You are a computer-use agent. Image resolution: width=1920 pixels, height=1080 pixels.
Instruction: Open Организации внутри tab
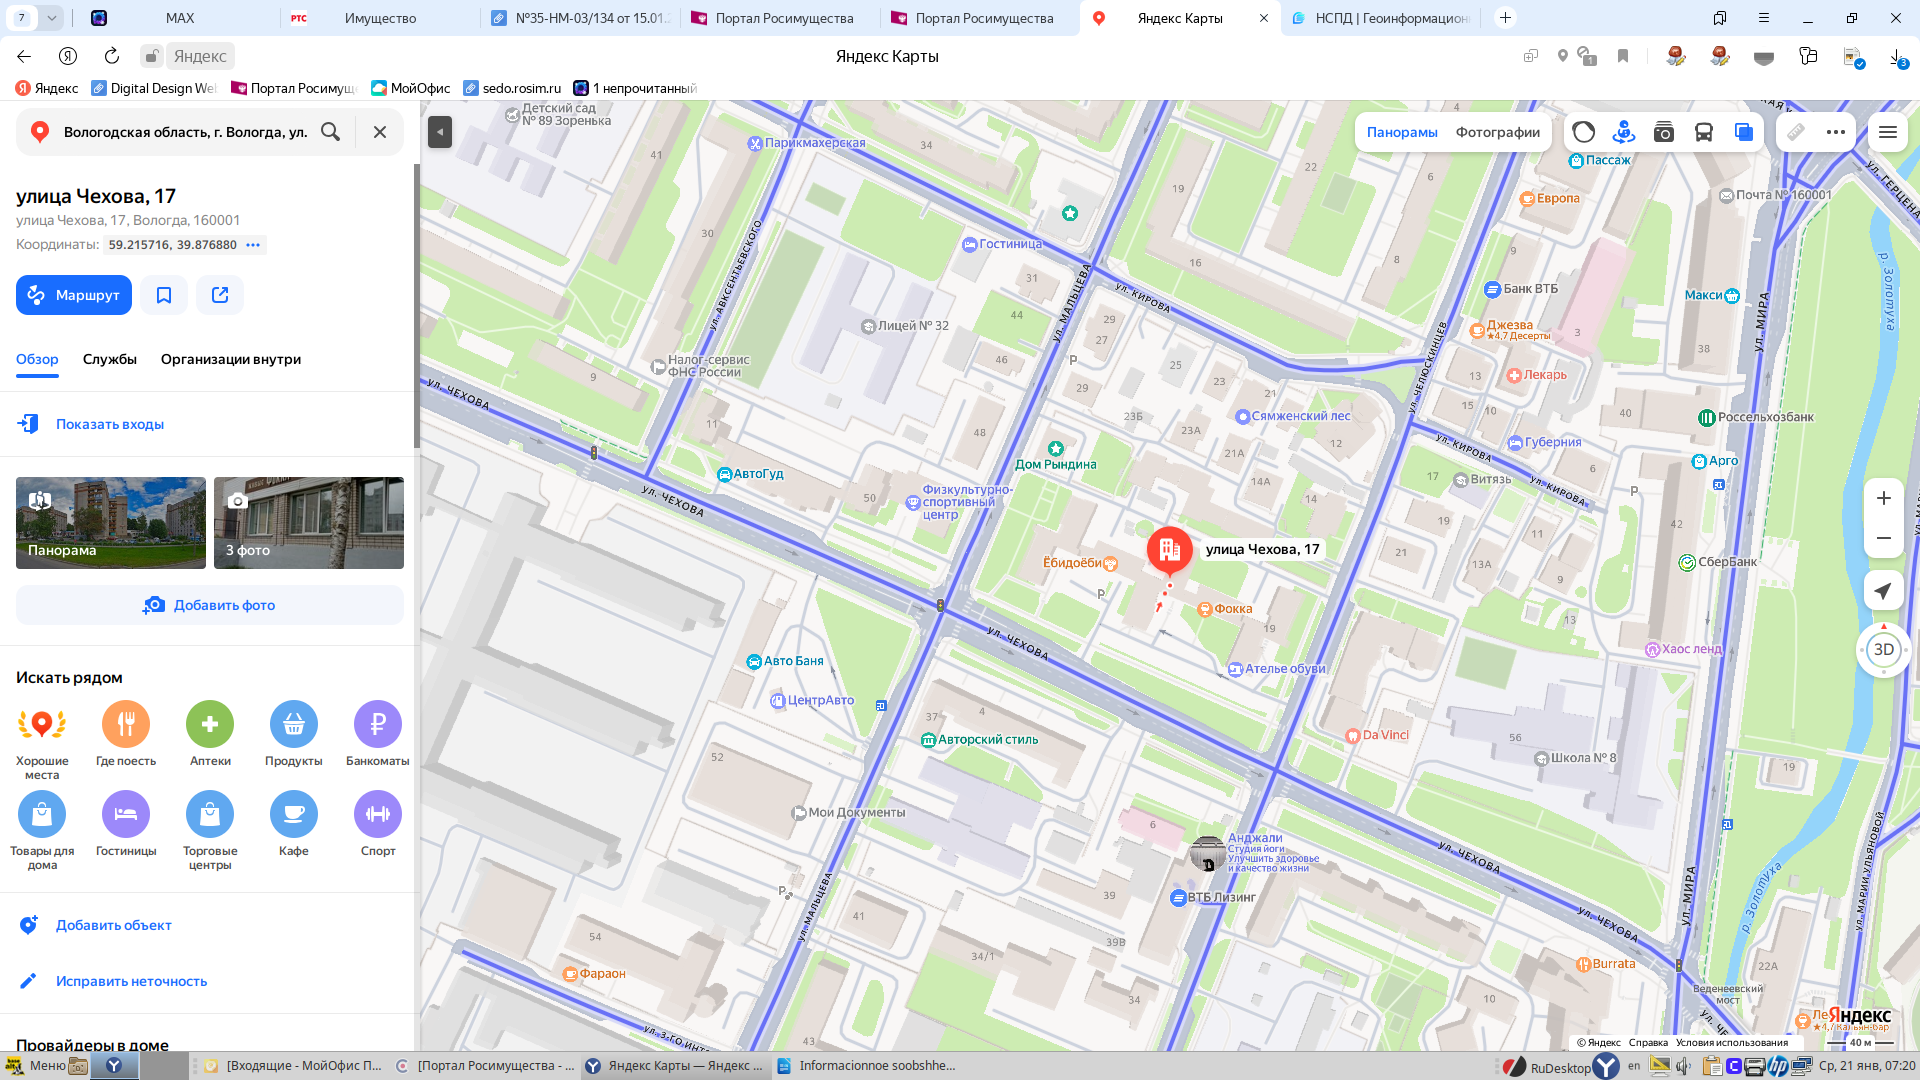[231, 359]
